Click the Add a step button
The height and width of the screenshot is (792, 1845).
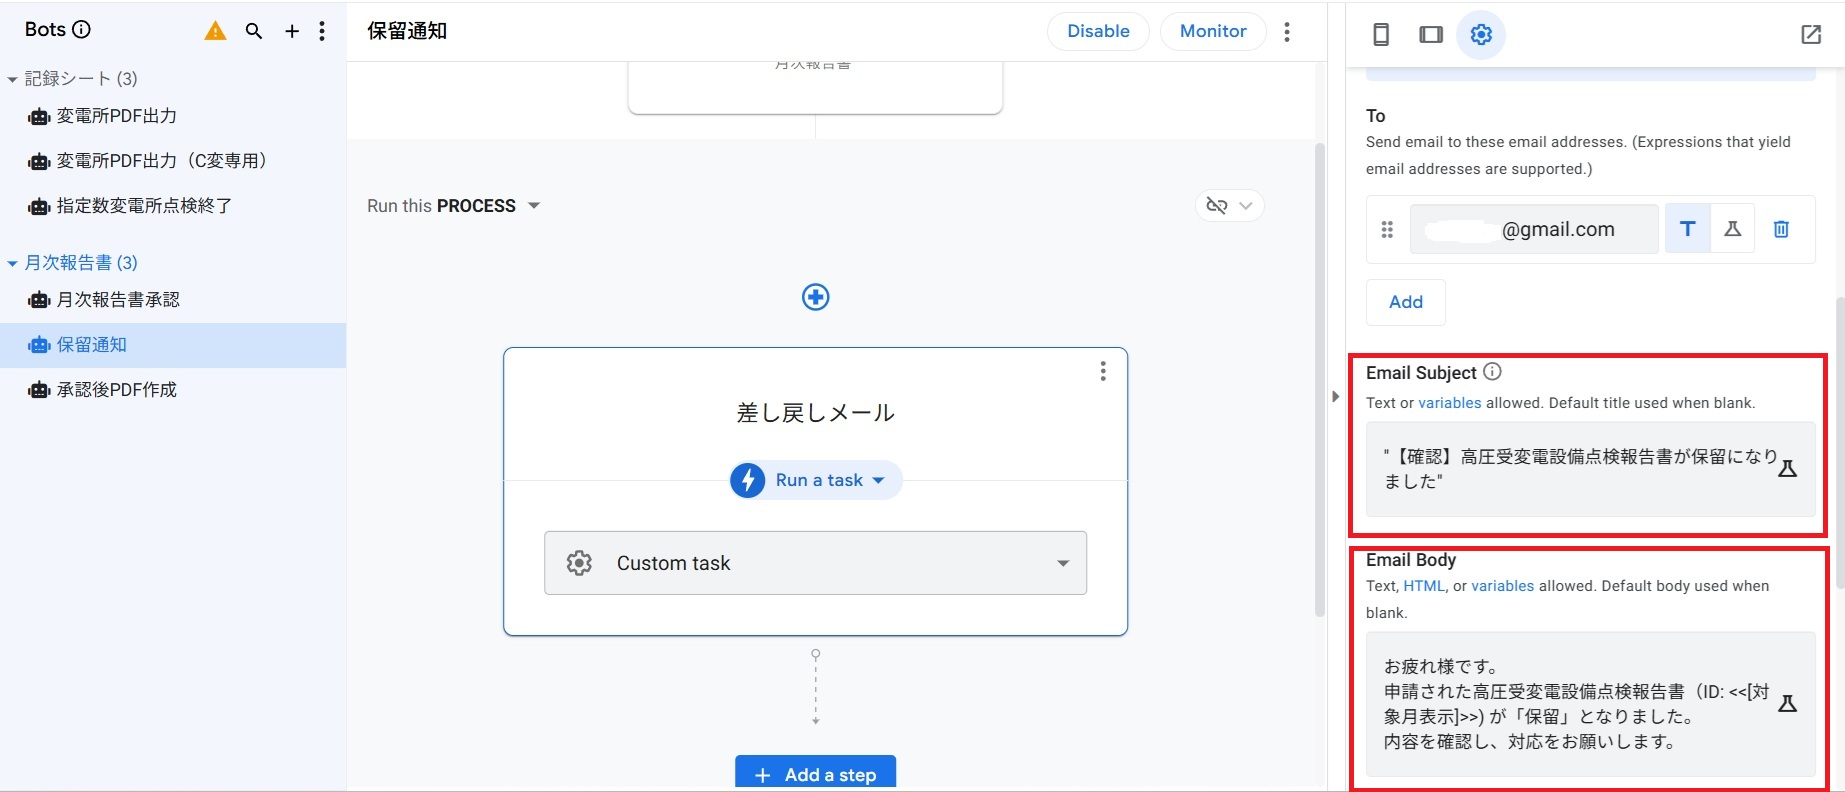[815, 774]
